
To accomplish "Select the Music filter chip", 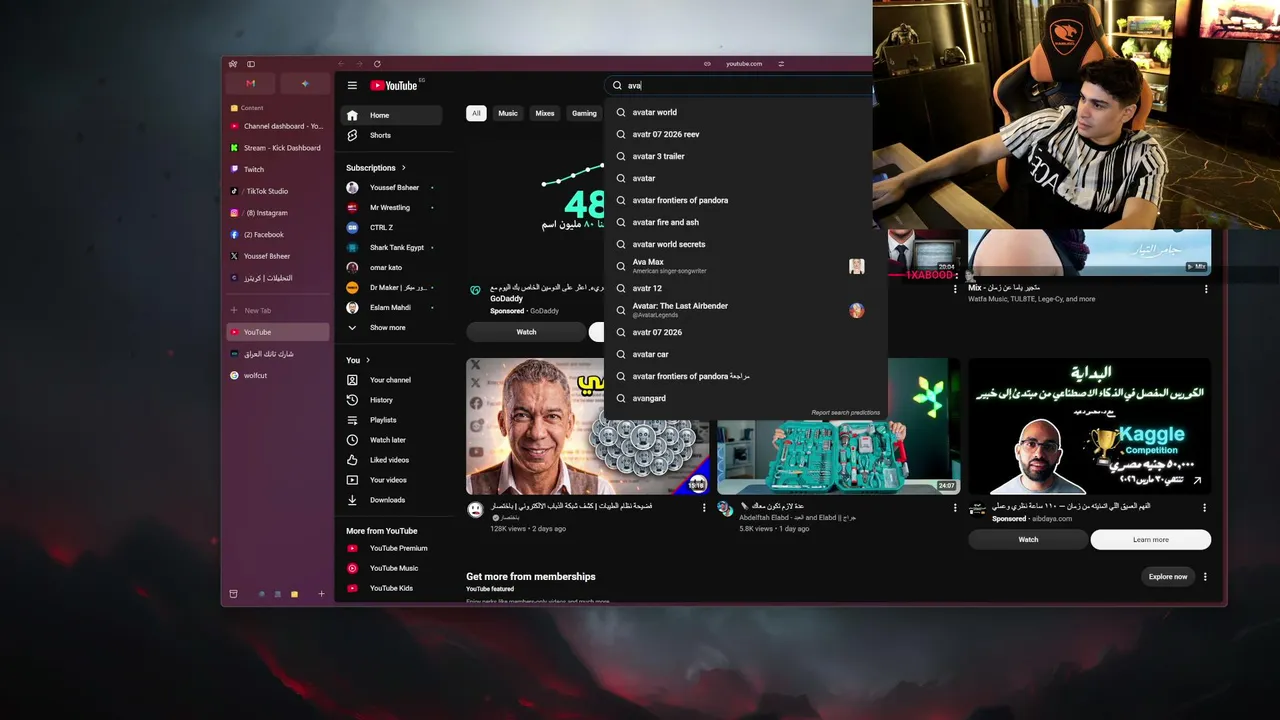I will [508, 114].
